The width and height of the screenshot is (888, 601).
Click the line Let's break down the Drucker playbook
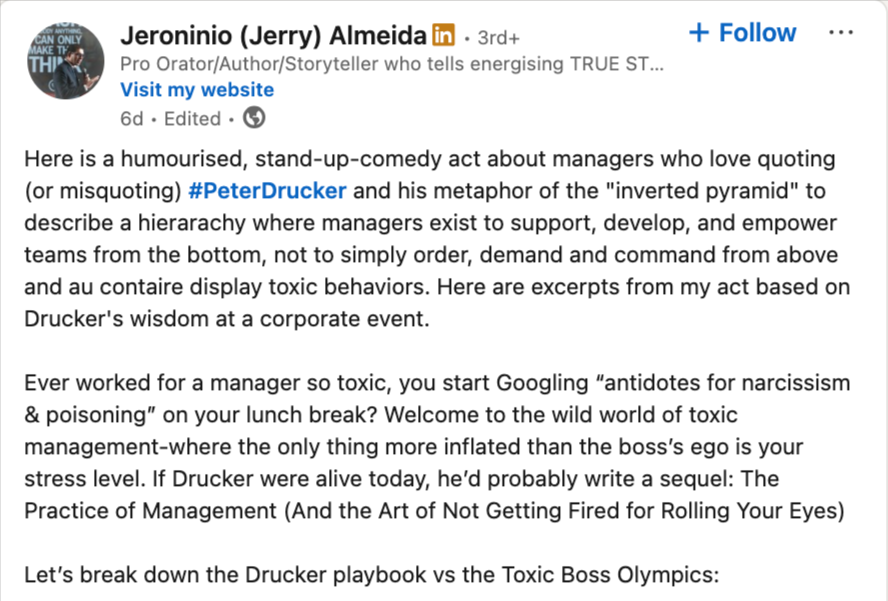(372, 575)
